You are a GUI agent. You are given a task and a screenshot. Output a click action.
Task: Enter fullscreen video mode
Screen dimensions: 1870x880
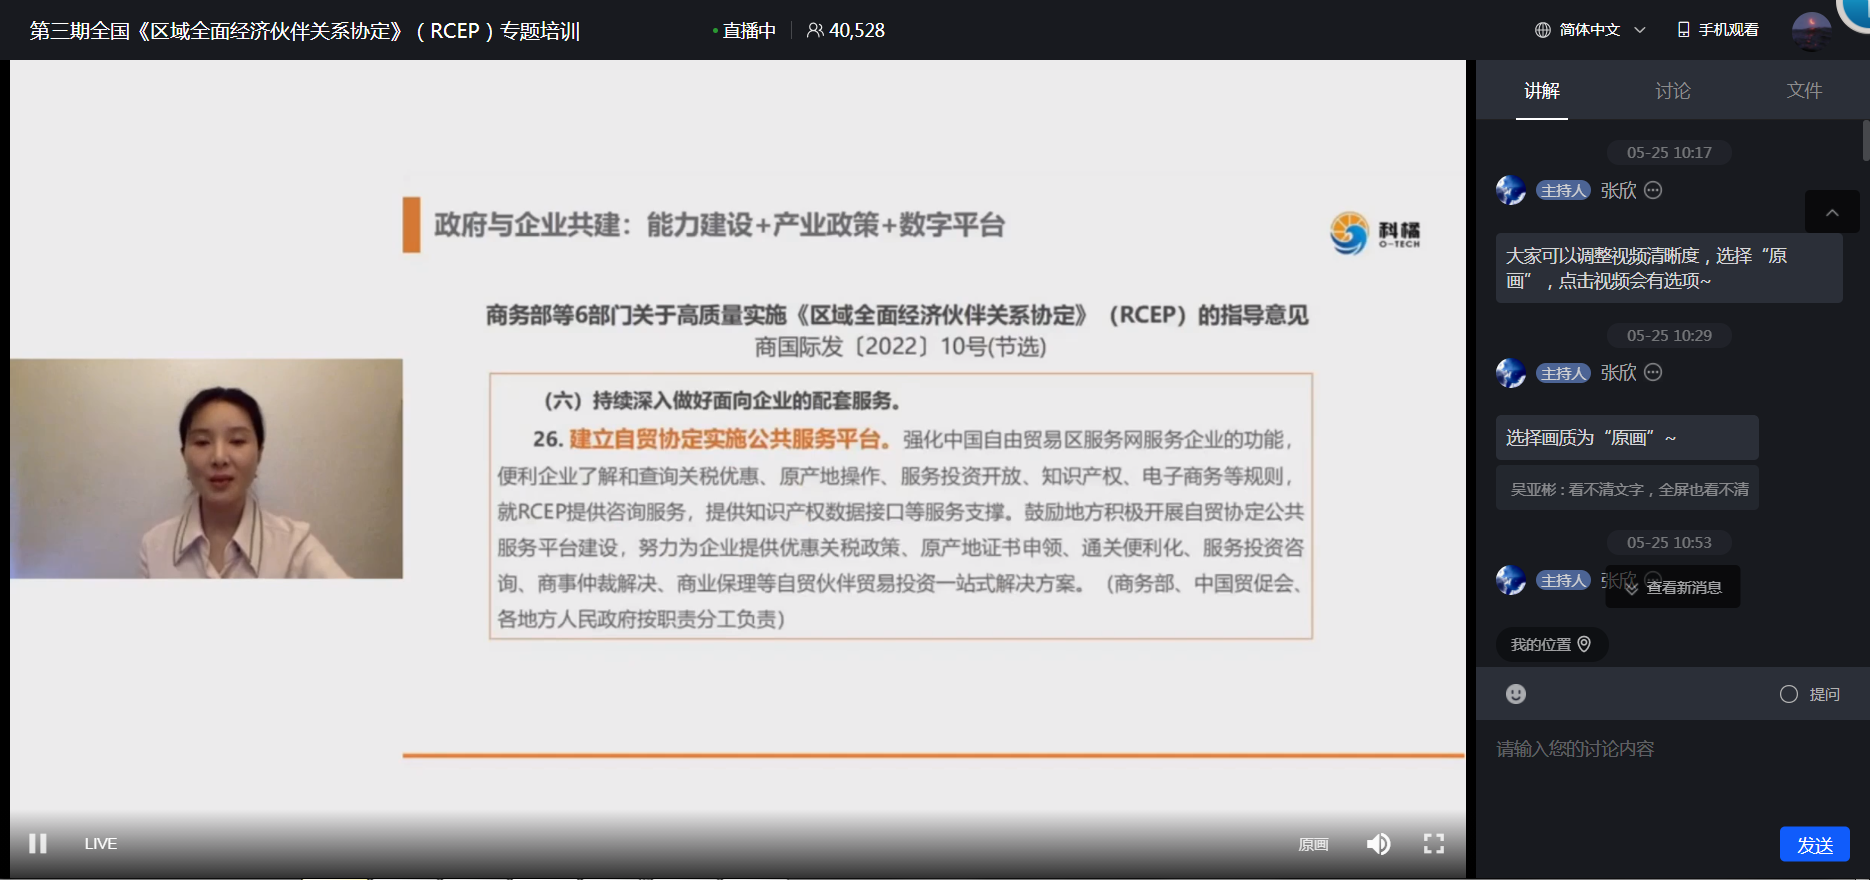pos(1434,844)
